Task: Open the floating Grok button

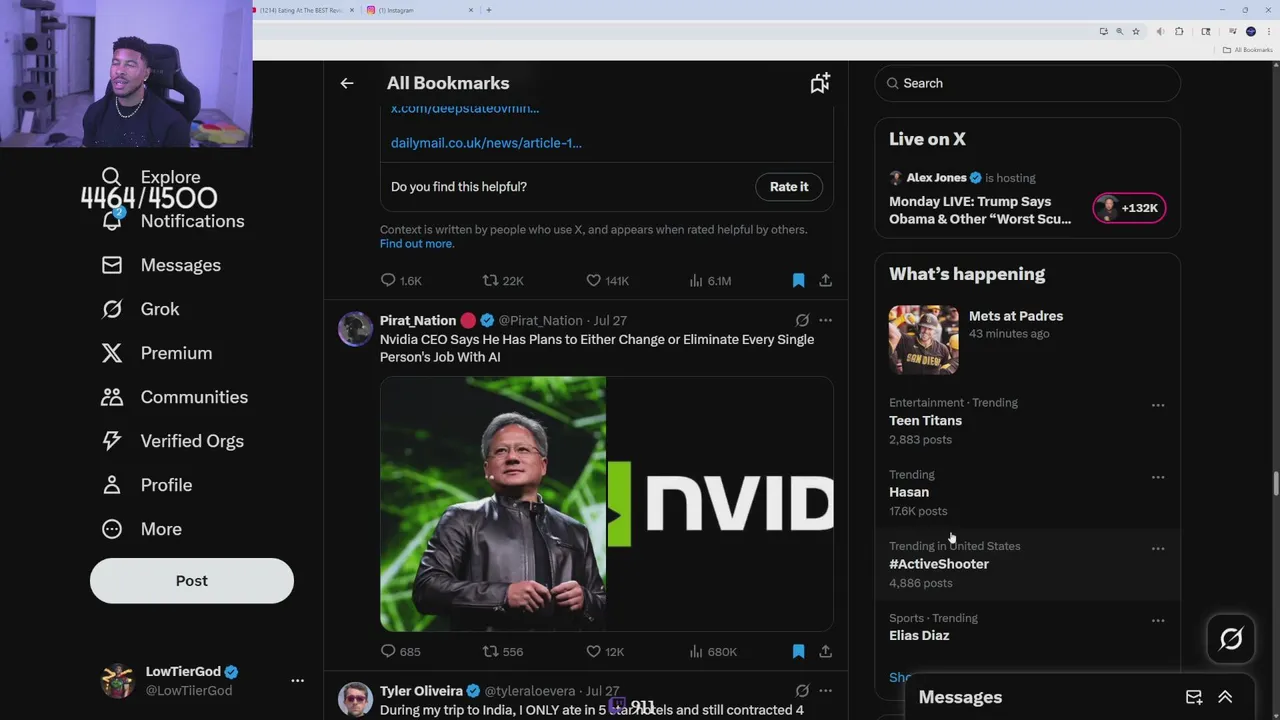Action: [x=1231, y=639]
